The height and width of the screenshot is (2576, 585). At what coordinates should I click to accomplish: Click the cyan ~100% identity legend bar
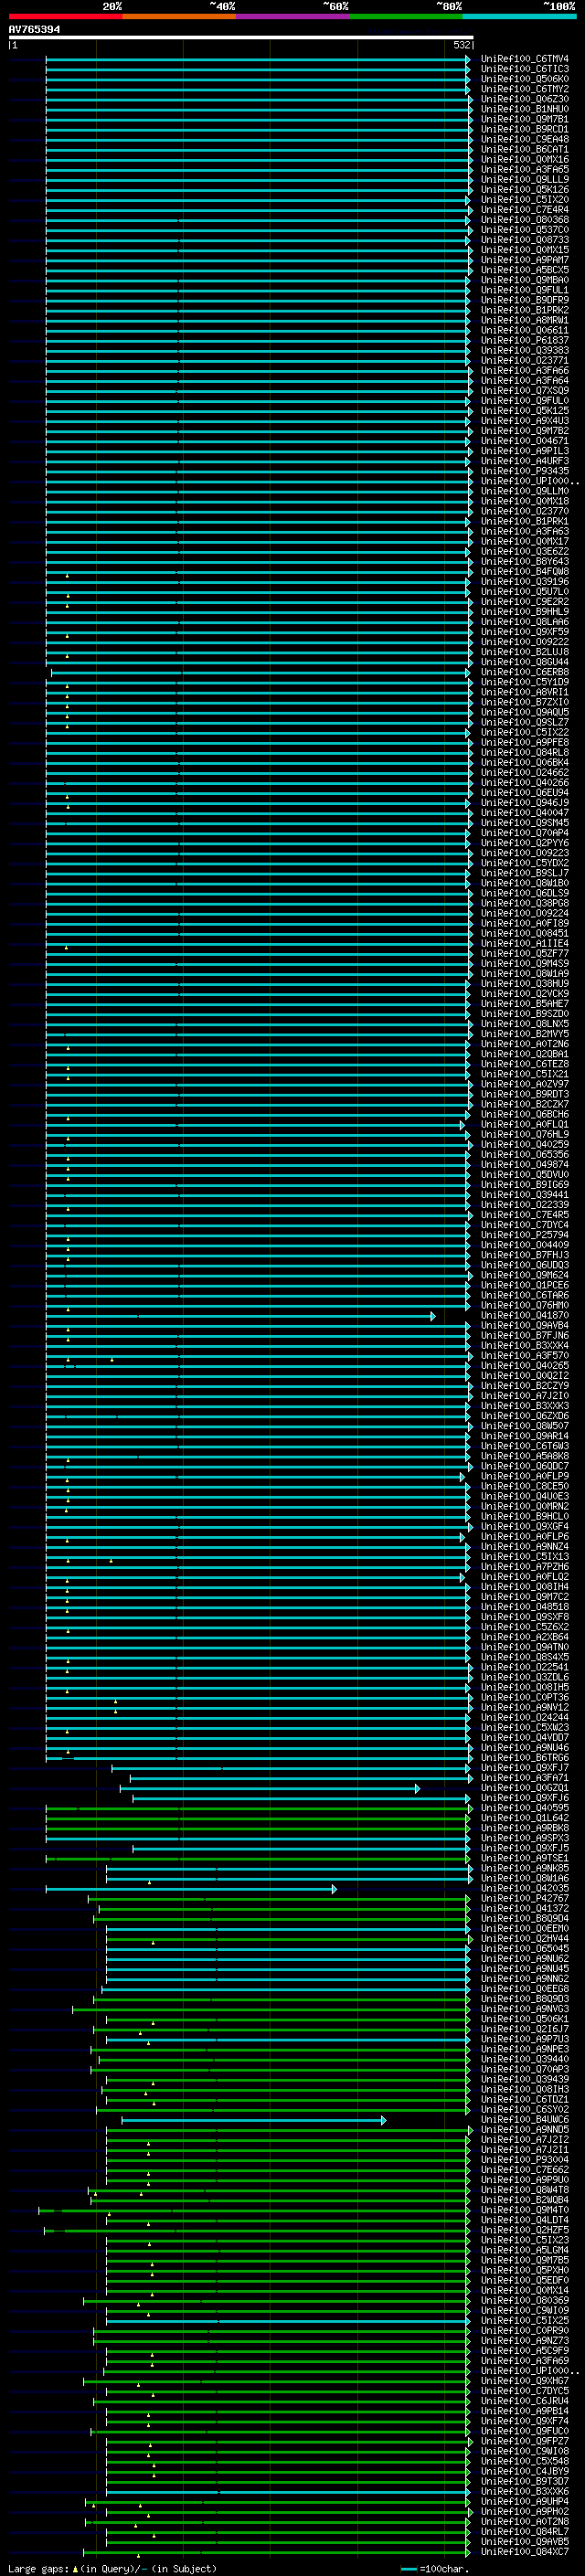pos(519,16)
